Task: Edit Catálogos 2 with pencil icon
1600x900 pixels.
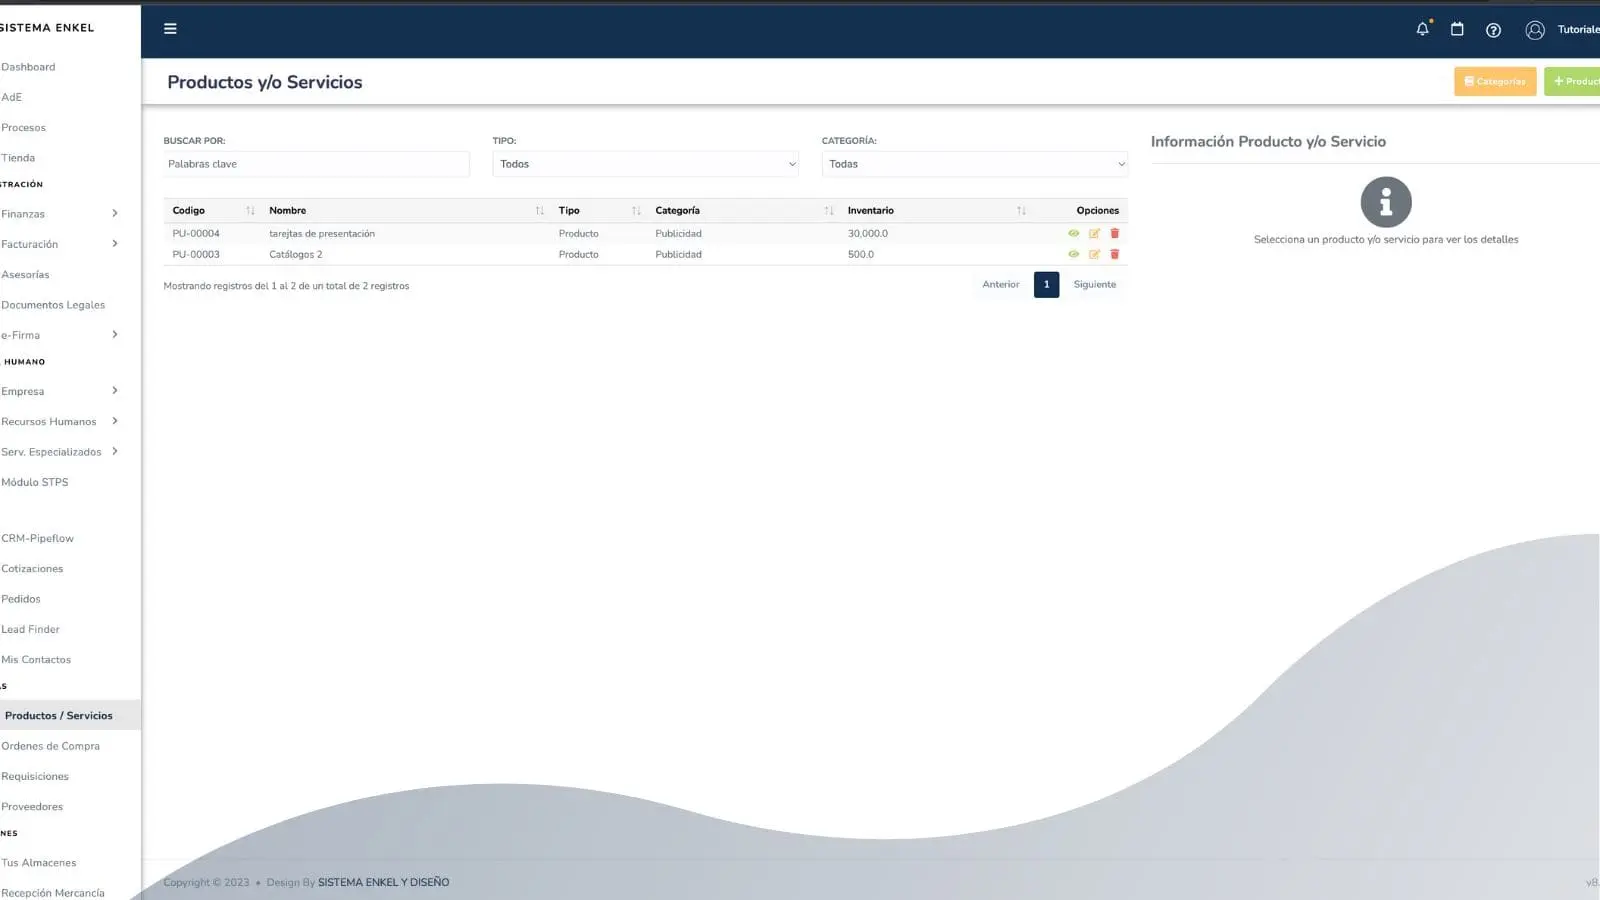Action: point(1094,255)
